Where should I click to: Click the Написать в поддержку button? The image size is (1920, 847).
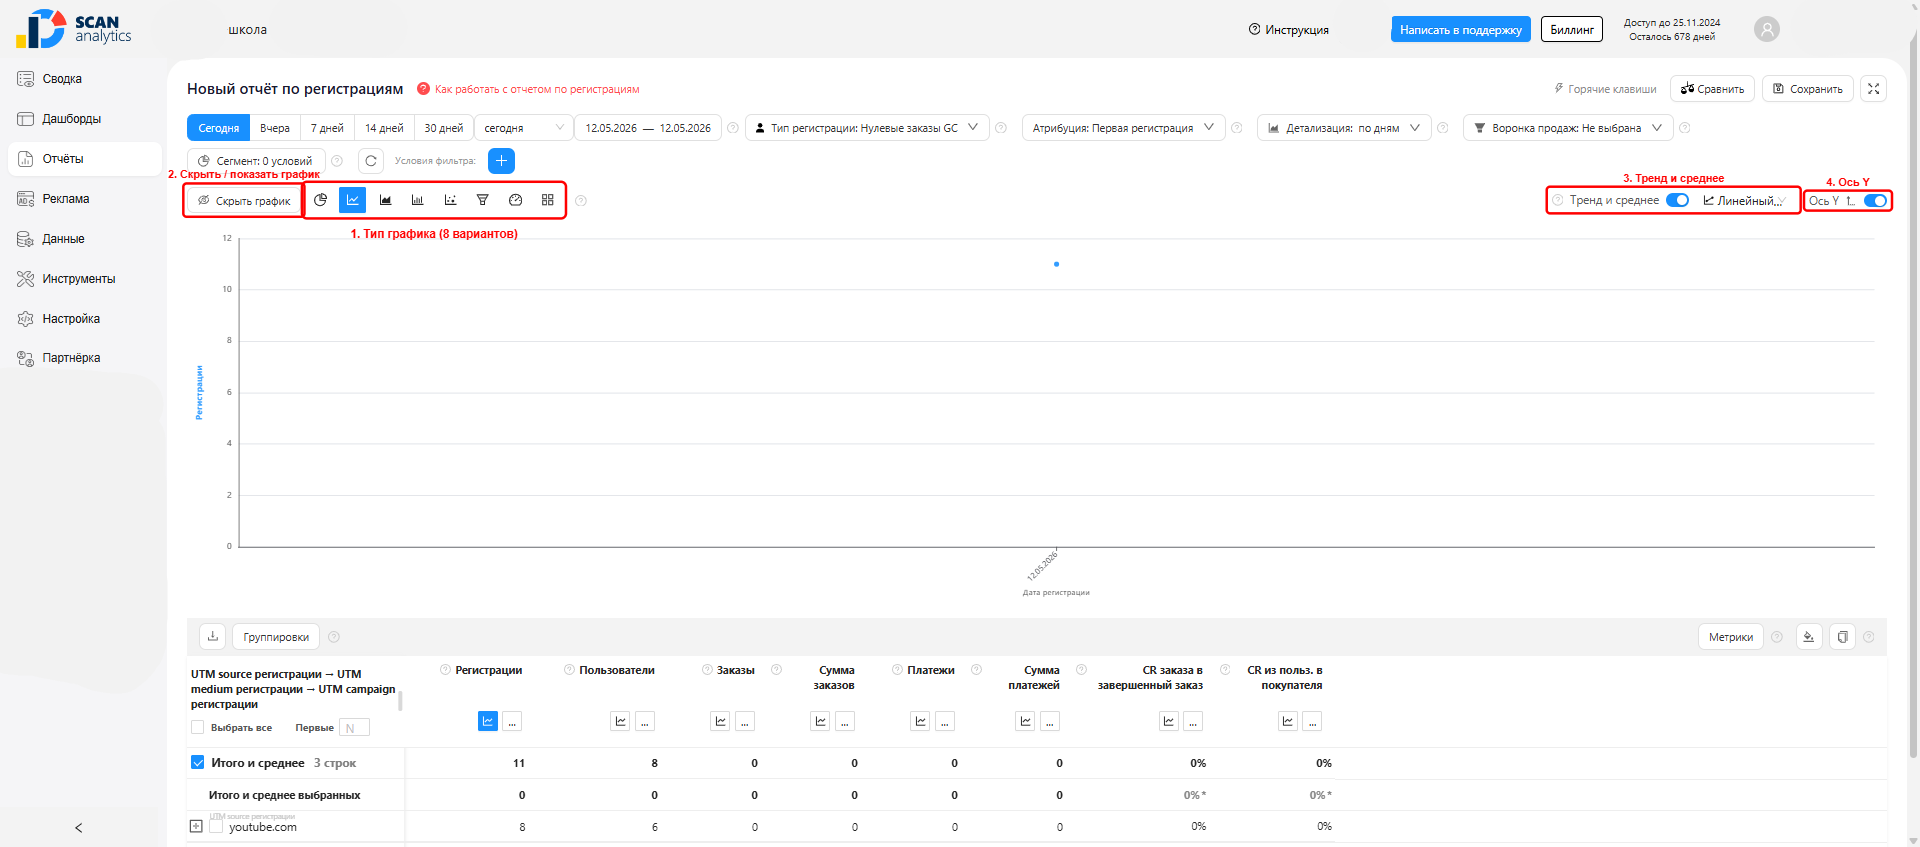tap(1460, 29)
